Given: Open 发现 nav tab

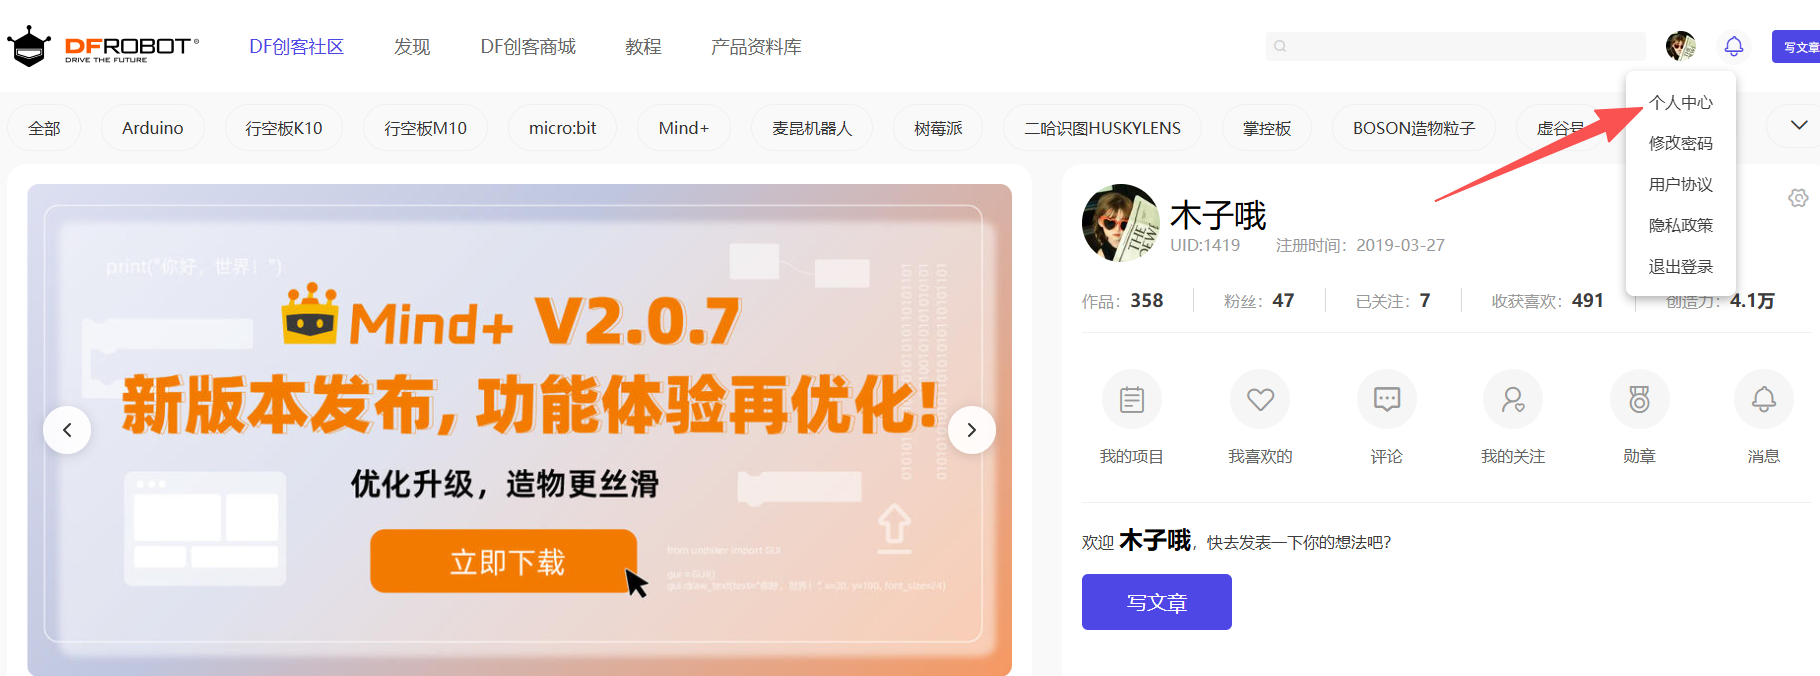Looking at the screenshot, I should [x=412, y=47].
